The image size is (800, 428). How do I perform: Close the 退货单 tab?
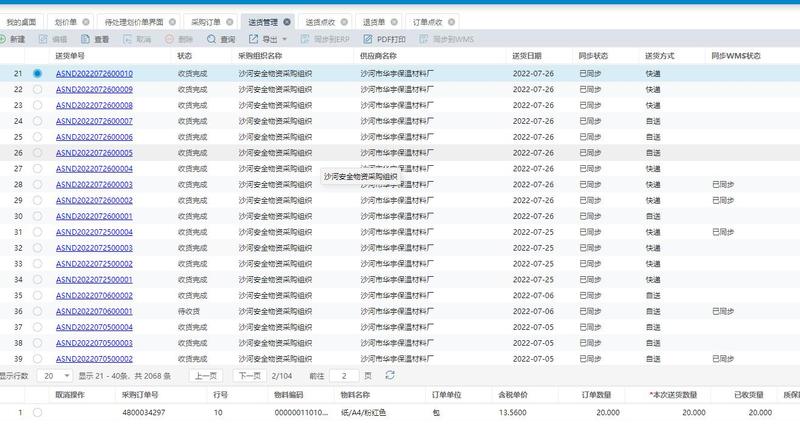pyautogui.click(x=394, y=22)
